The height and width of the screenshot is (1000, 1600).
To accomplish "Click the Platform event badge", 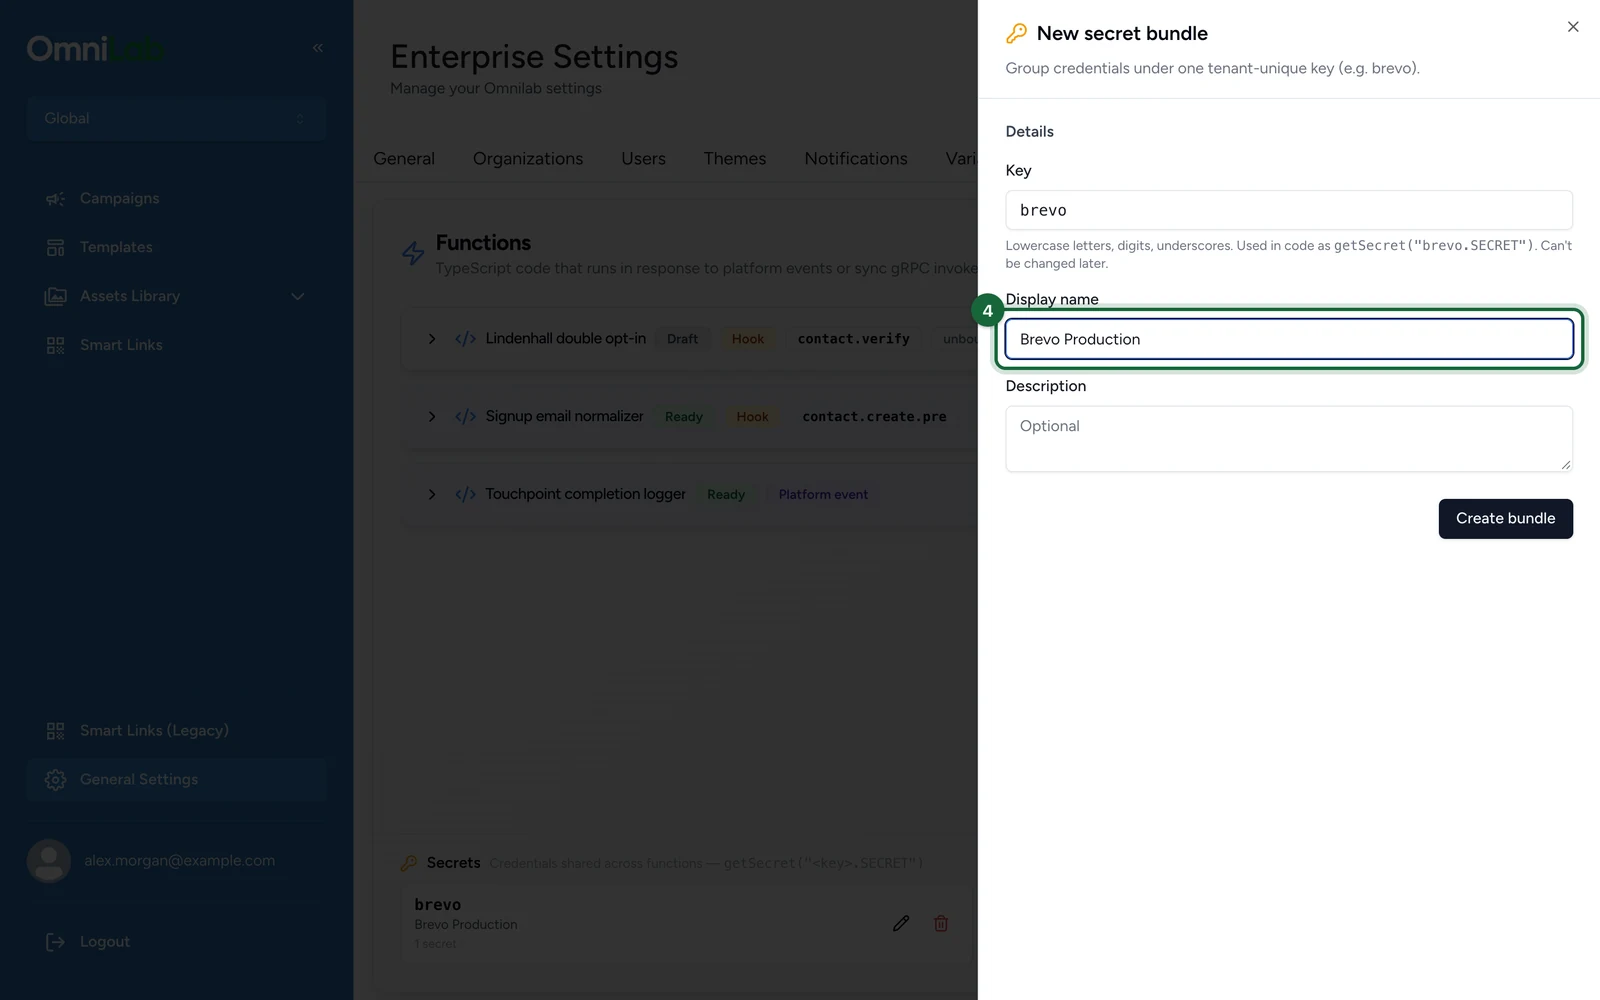I will (x=823, y=494).
